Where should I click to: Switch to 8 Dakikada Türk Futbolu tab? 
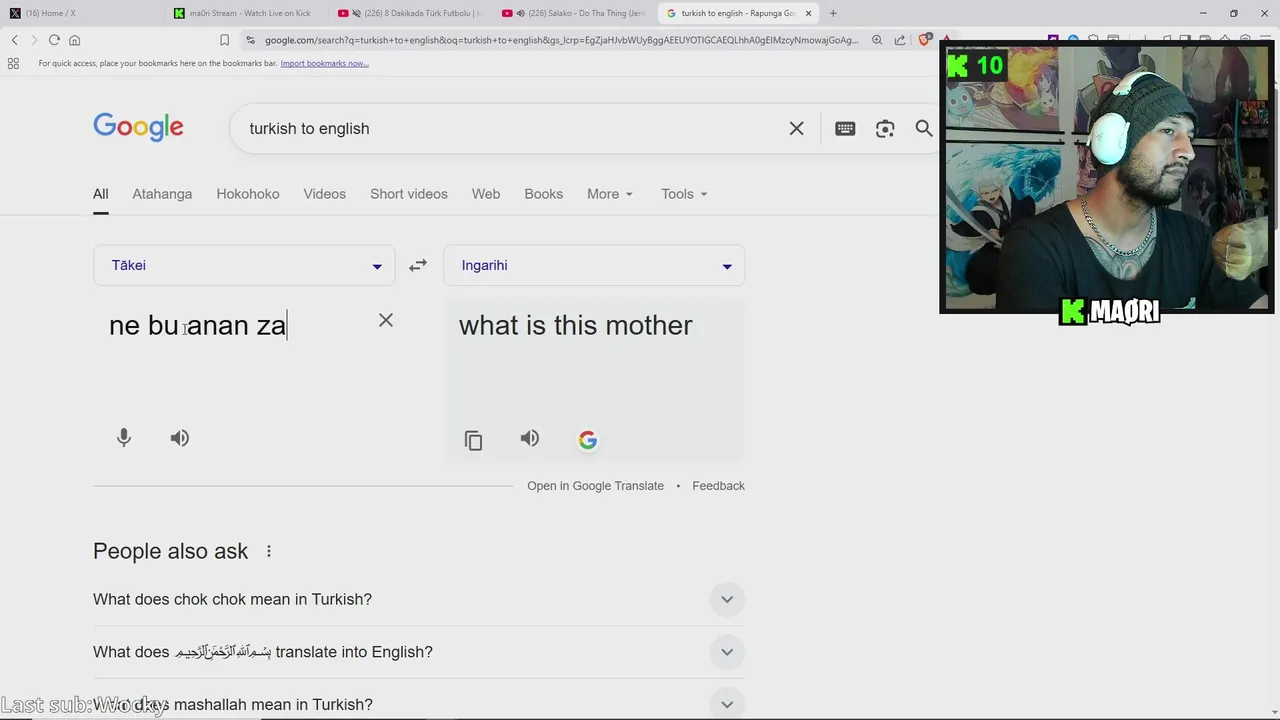[x=409, y=13]
